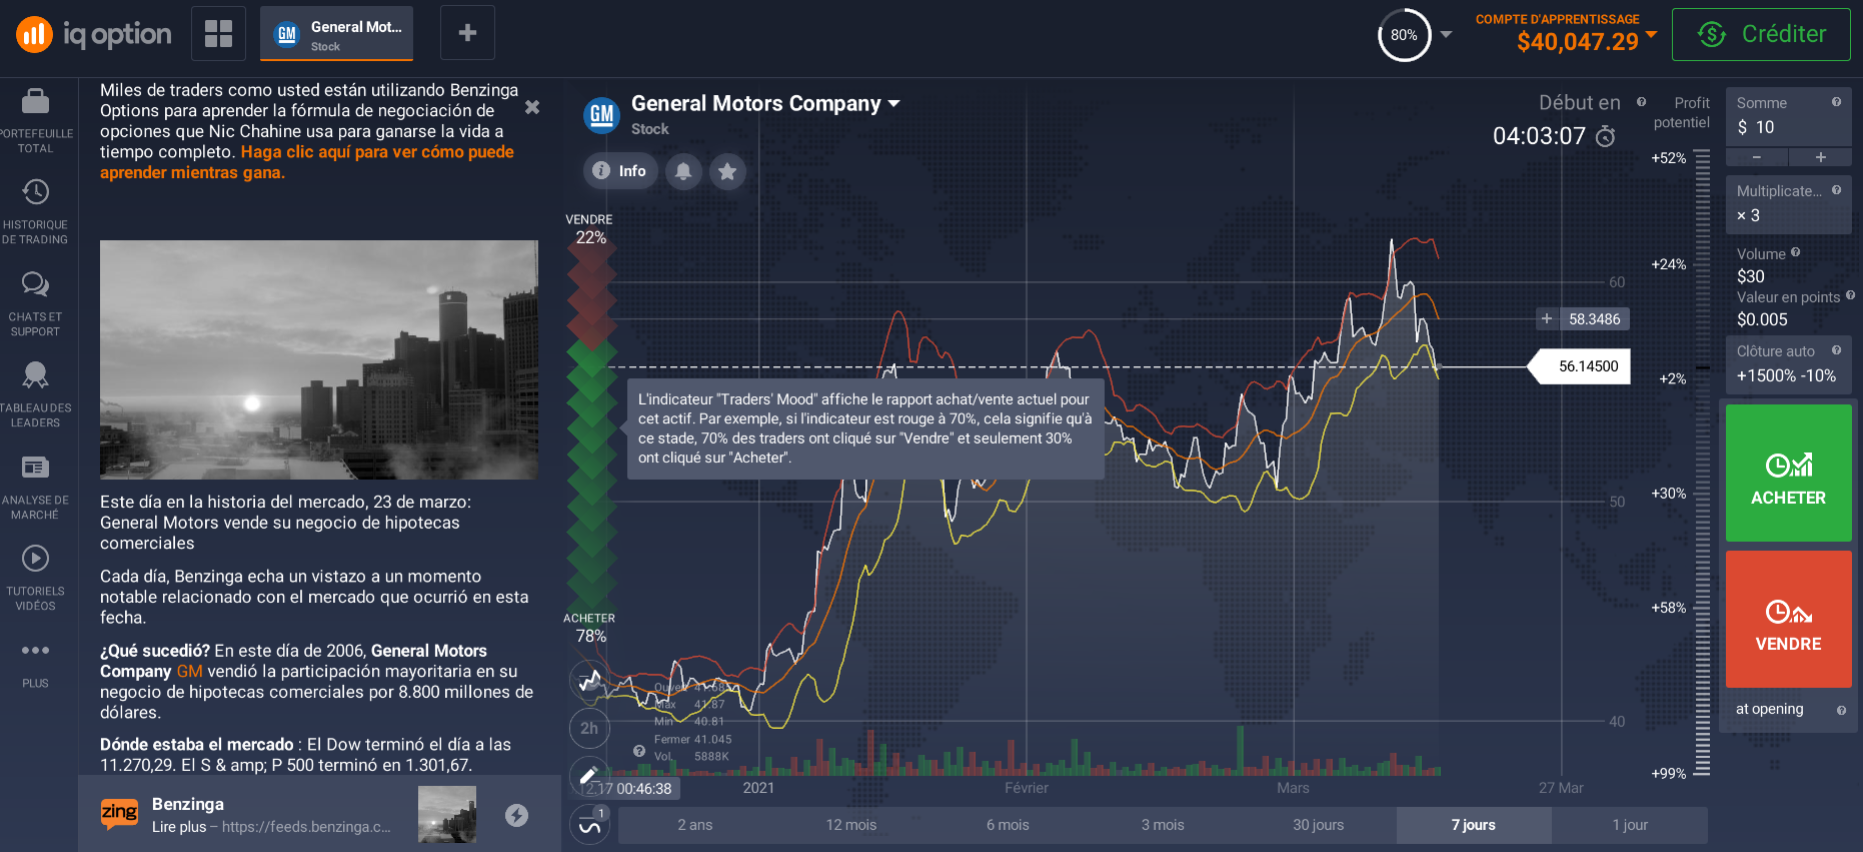Viewport: 1863px width, 852px height.
Task: Click the Créditer deposit button
Action: coord(1761,34)
